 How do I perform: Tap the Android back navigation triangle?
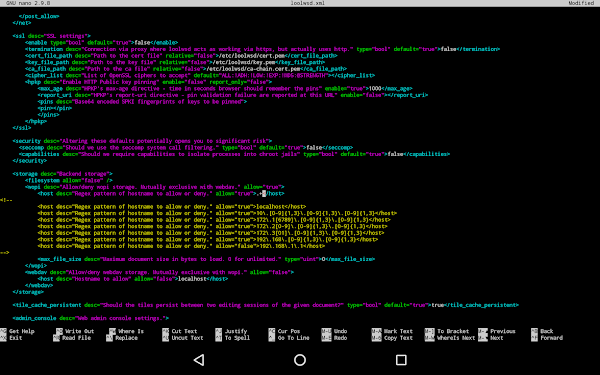(199, 360)
